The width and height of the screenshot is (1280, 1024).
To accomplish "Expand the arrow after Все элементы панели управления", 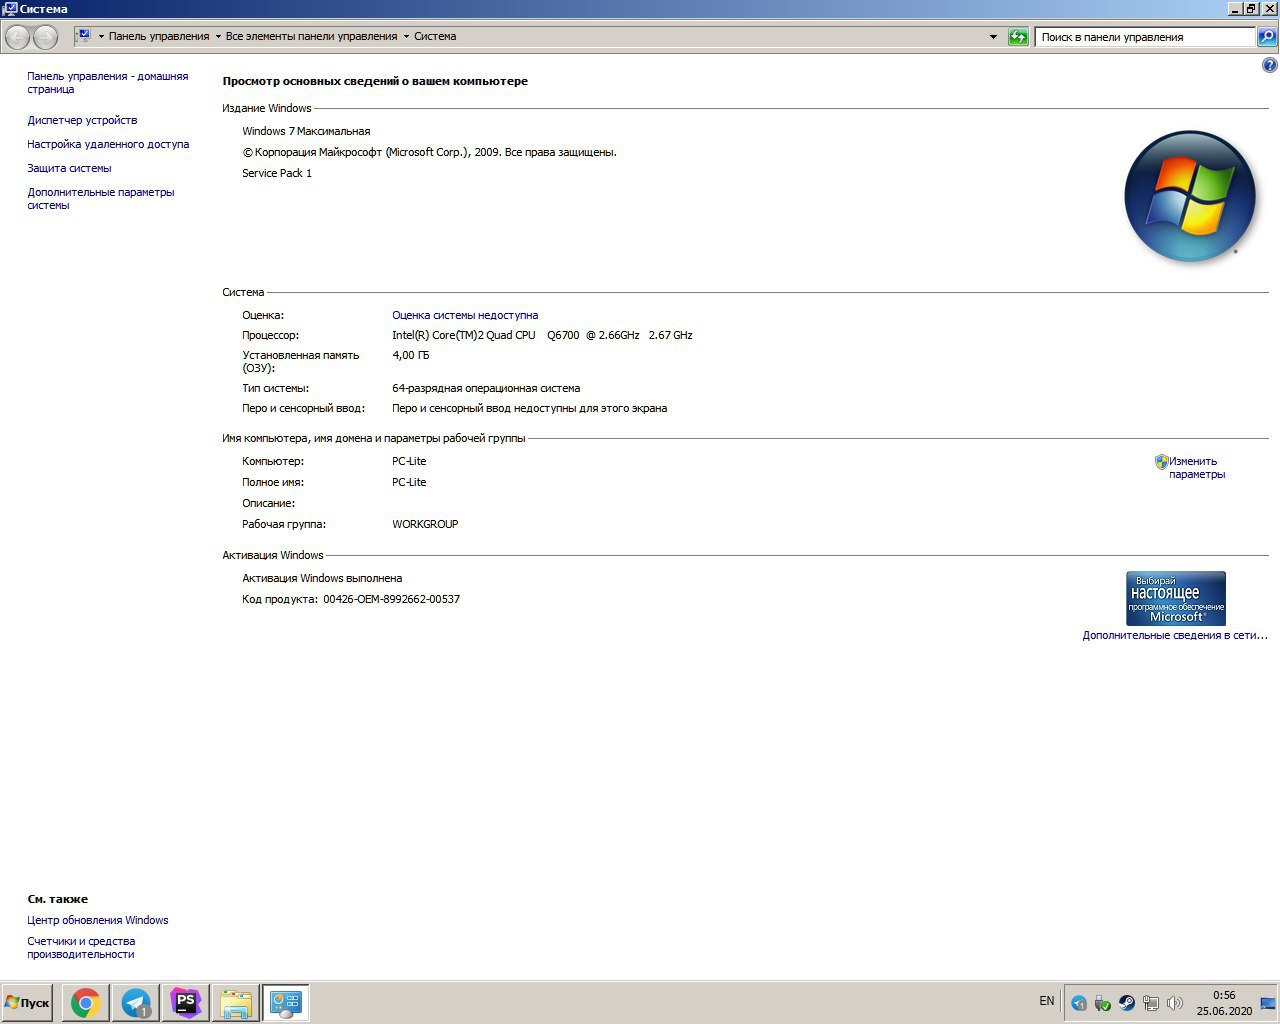I will pyautogui.click(x=406, y=37).
